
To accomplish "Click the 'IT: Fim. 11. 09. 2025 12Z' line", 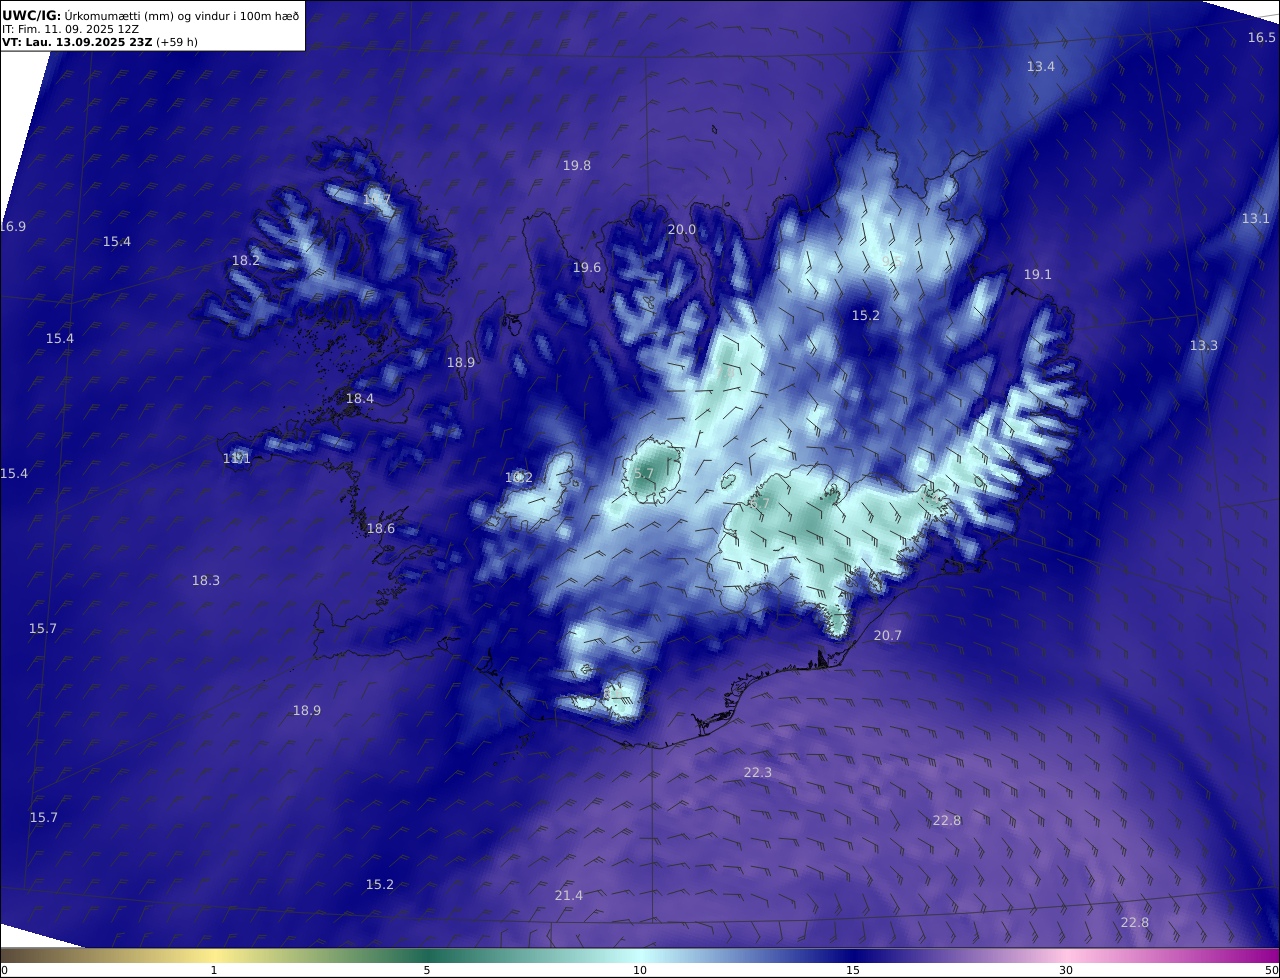I will [x=70, y=29].
